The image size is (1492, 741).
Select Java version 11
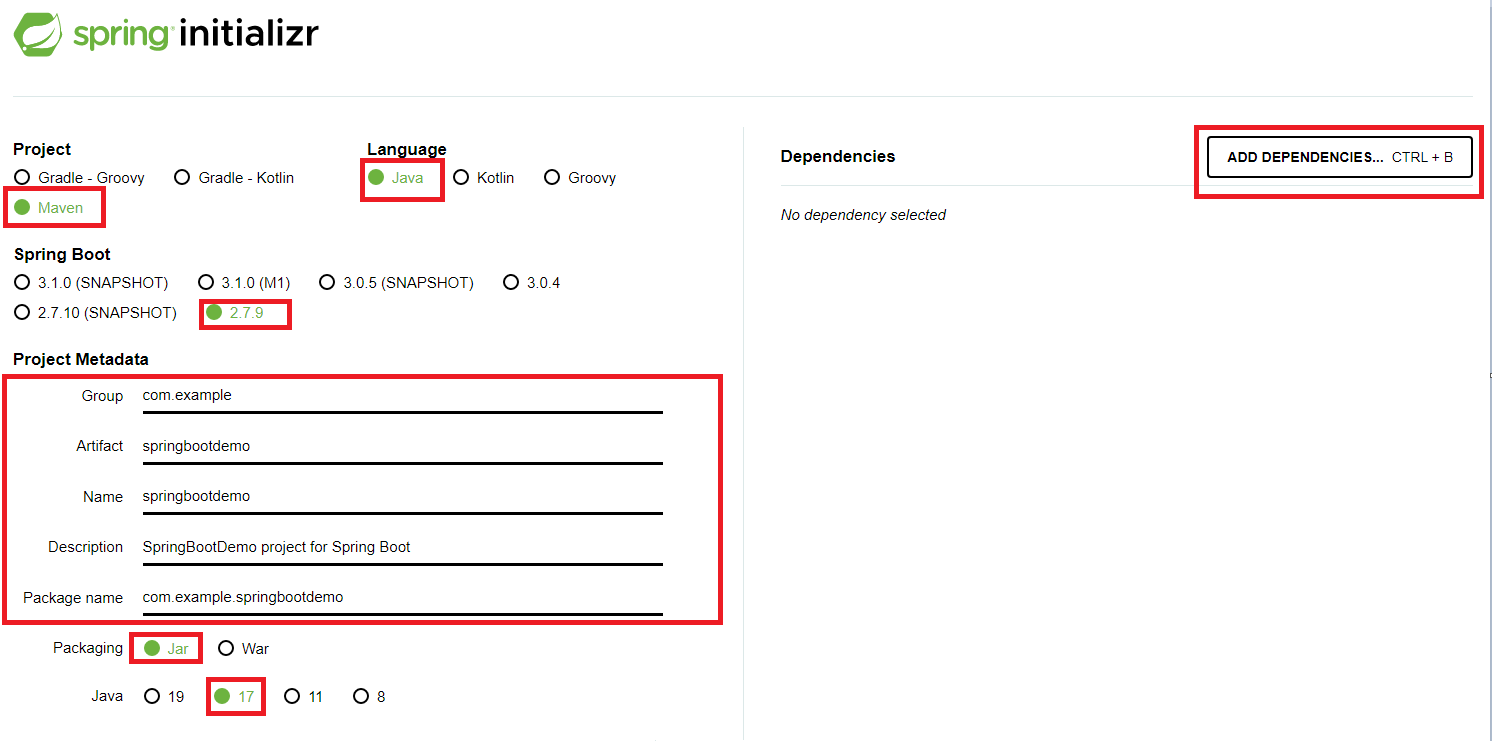click(x=304, y=697)
